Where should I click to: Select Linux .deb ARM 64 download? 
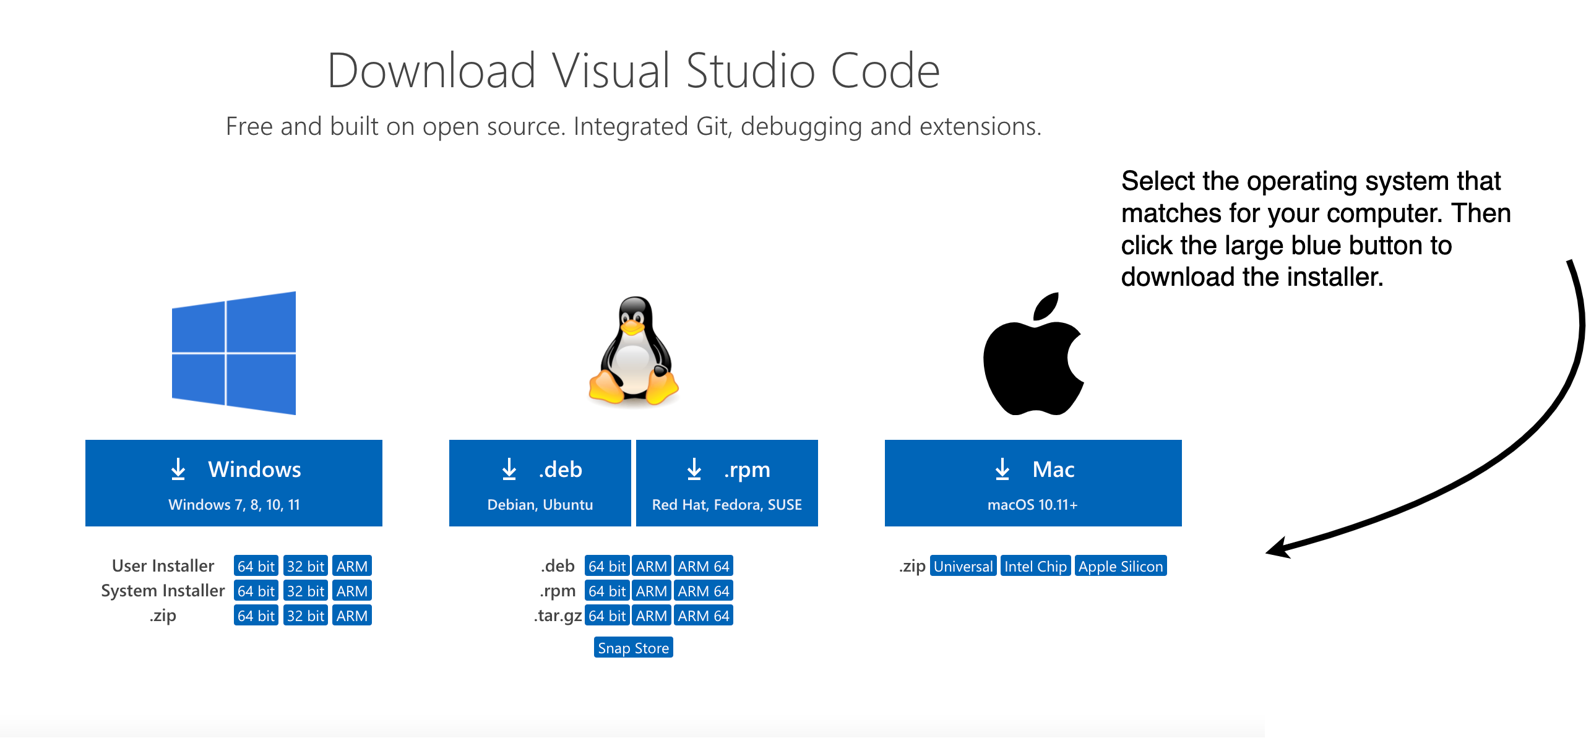(x=703, y=566)
